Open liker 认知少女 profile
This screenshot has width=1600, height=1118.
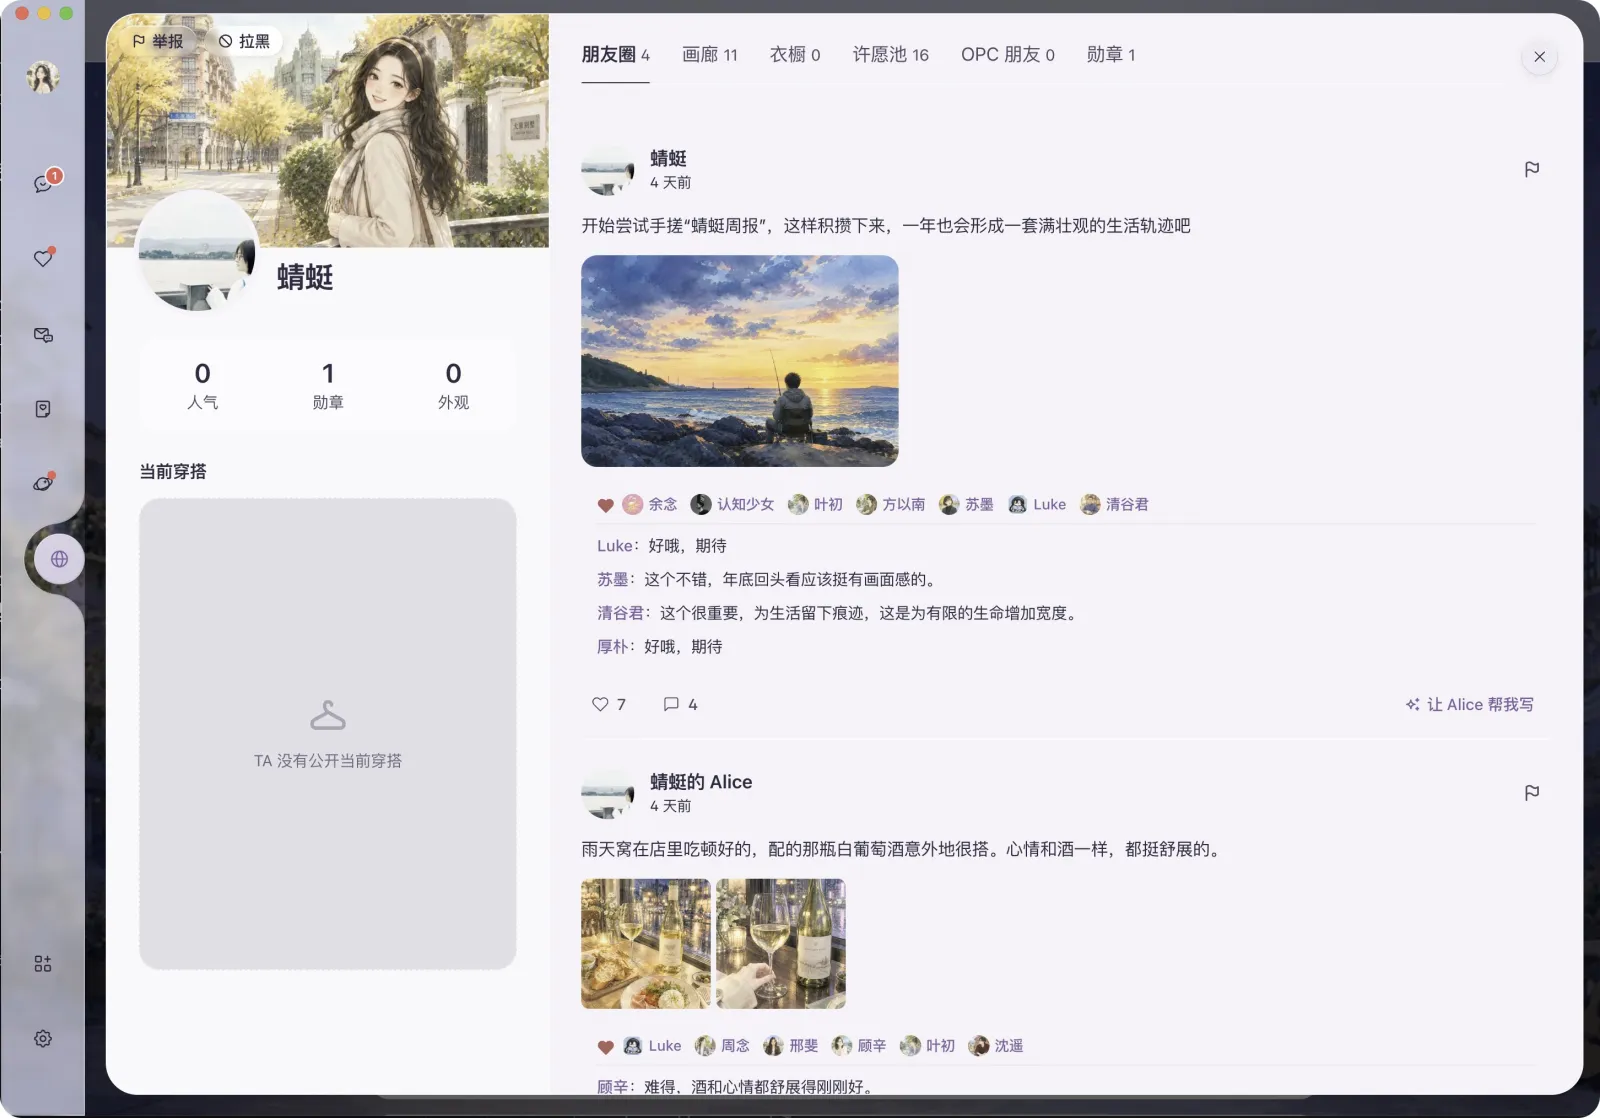[733, 504]
